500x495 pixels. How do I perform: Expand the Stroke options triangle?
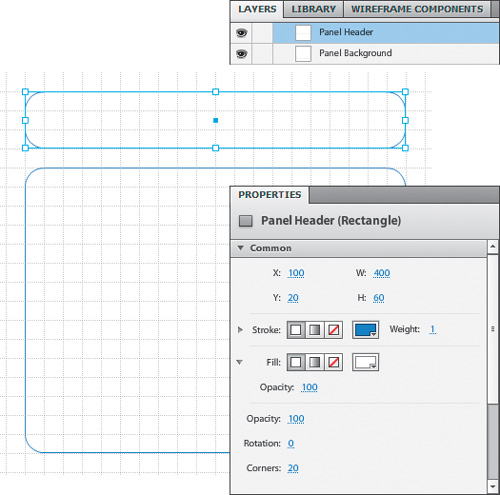pyautogui.click(x=240, y=330)
